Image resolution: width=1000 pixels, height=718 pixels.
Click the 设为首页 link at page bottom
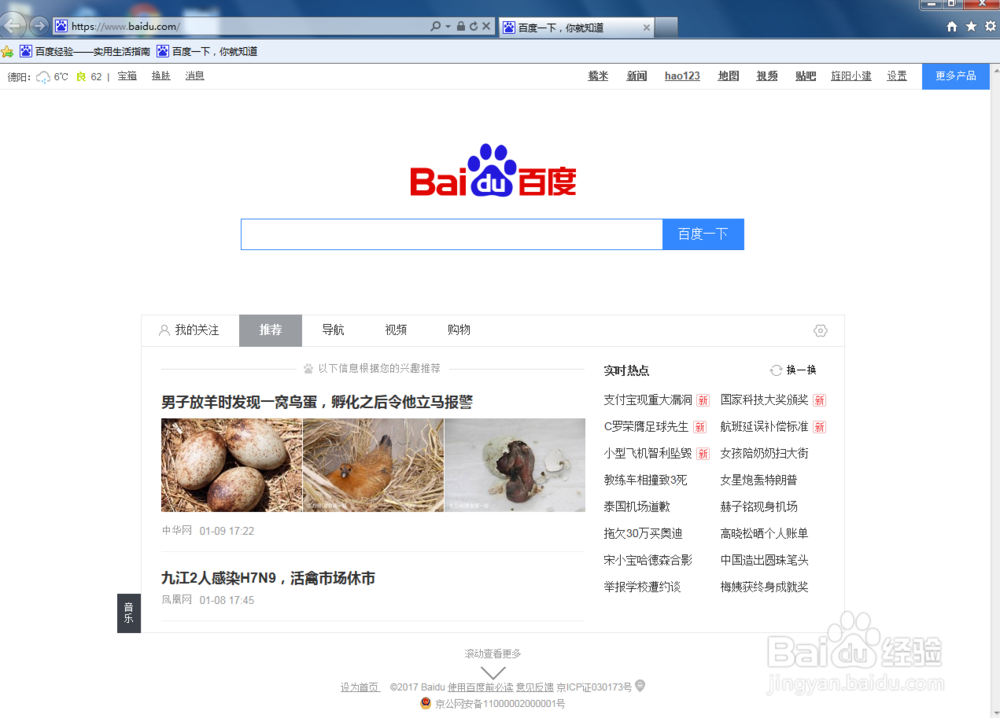click(x=359, y=687)
